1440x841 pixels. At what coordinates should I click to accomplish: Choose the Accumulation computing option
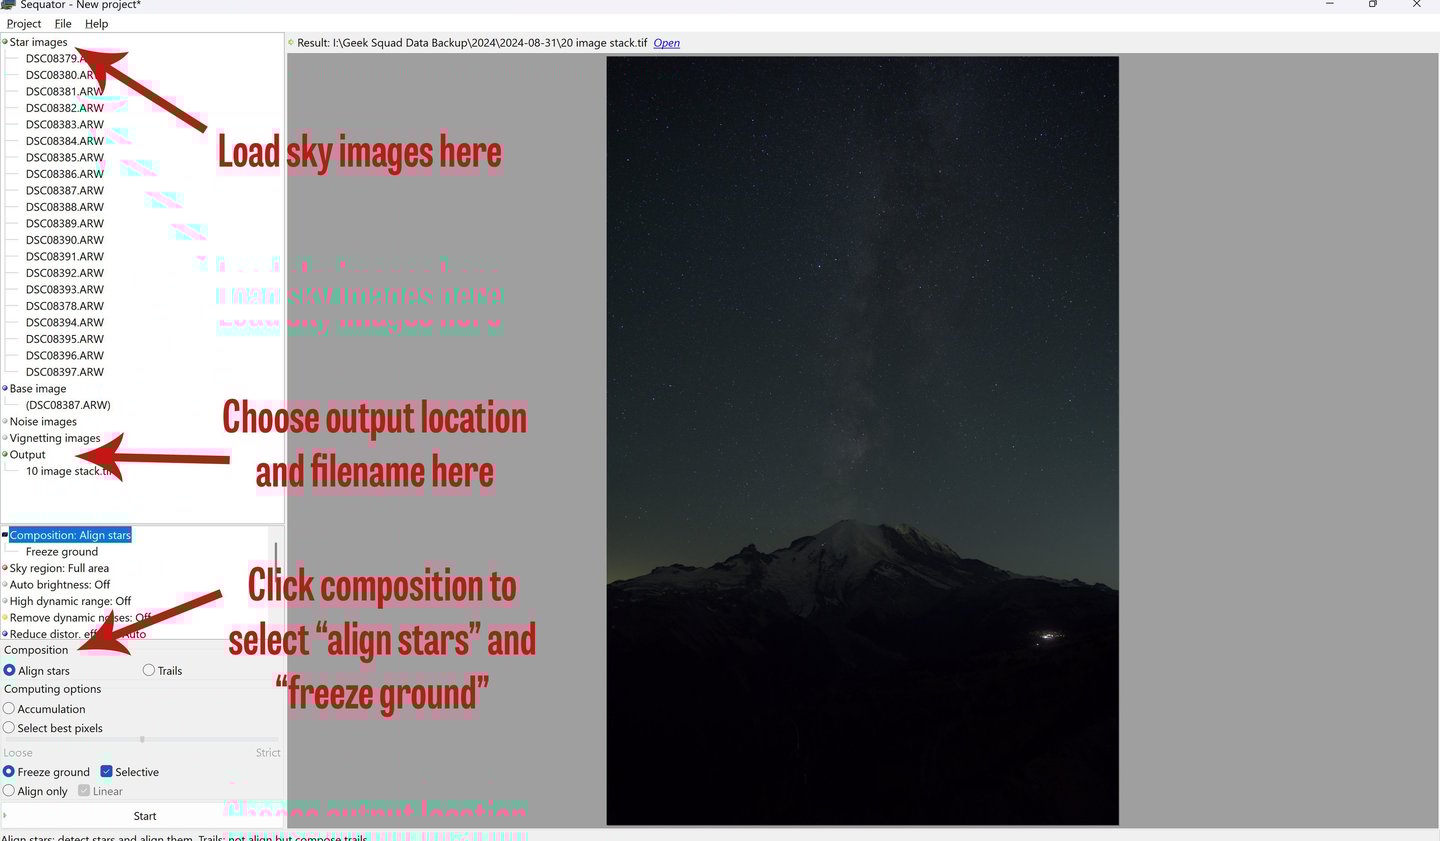click(x=9, y=709)
